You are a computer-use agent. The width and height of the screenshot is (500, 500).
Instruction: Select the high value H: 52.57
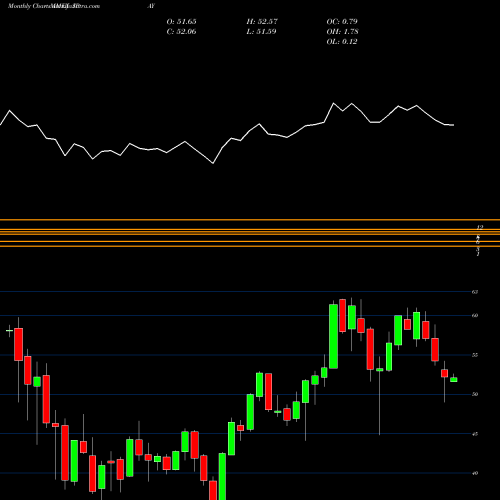pos(262,21)
